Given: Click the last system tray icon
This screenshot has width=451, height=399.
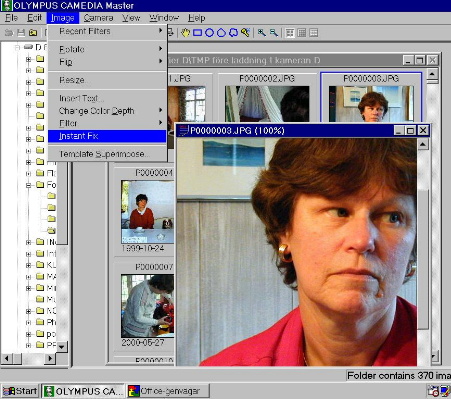Looking at the screenshot, I should [445, 390].
